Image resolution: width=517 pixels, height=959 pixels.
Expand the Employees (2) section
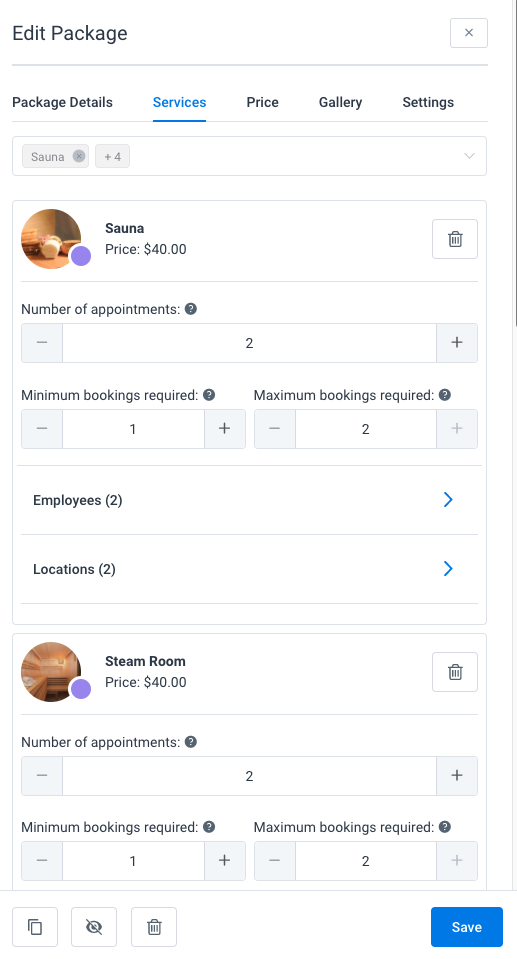250,500
